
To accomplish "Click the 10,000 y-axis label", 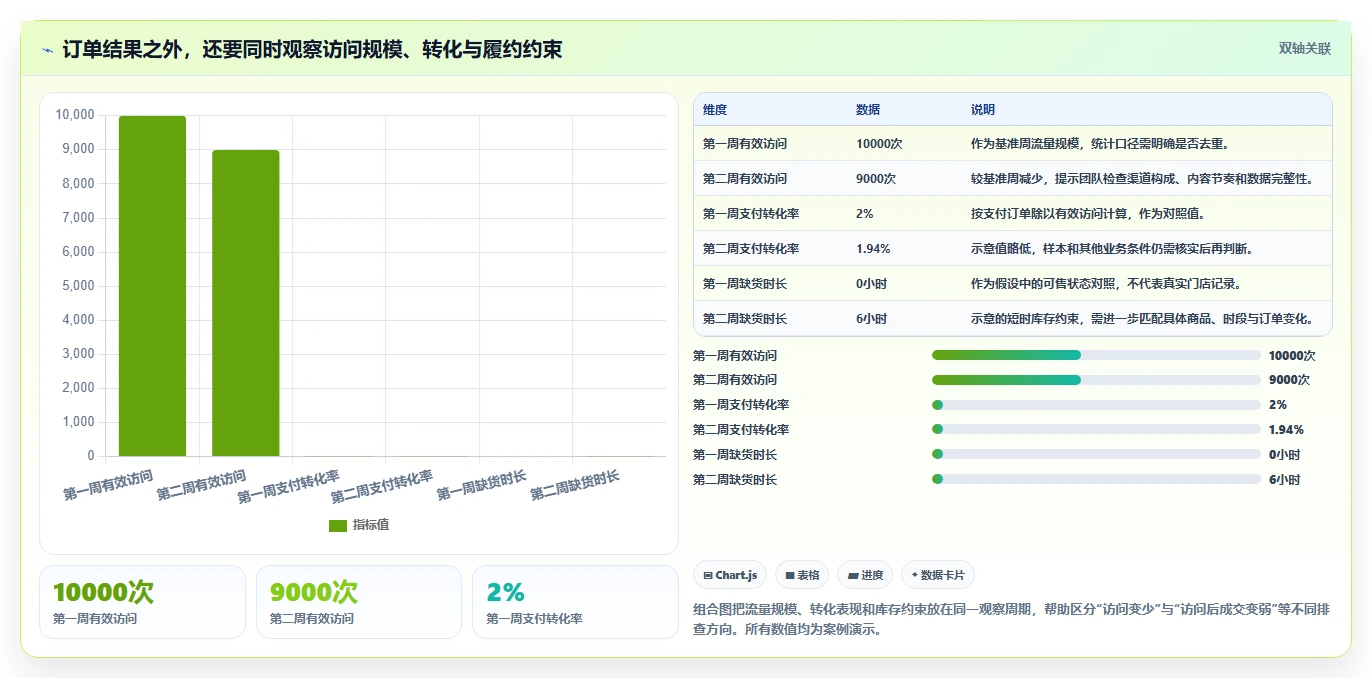I will [75, 115].
